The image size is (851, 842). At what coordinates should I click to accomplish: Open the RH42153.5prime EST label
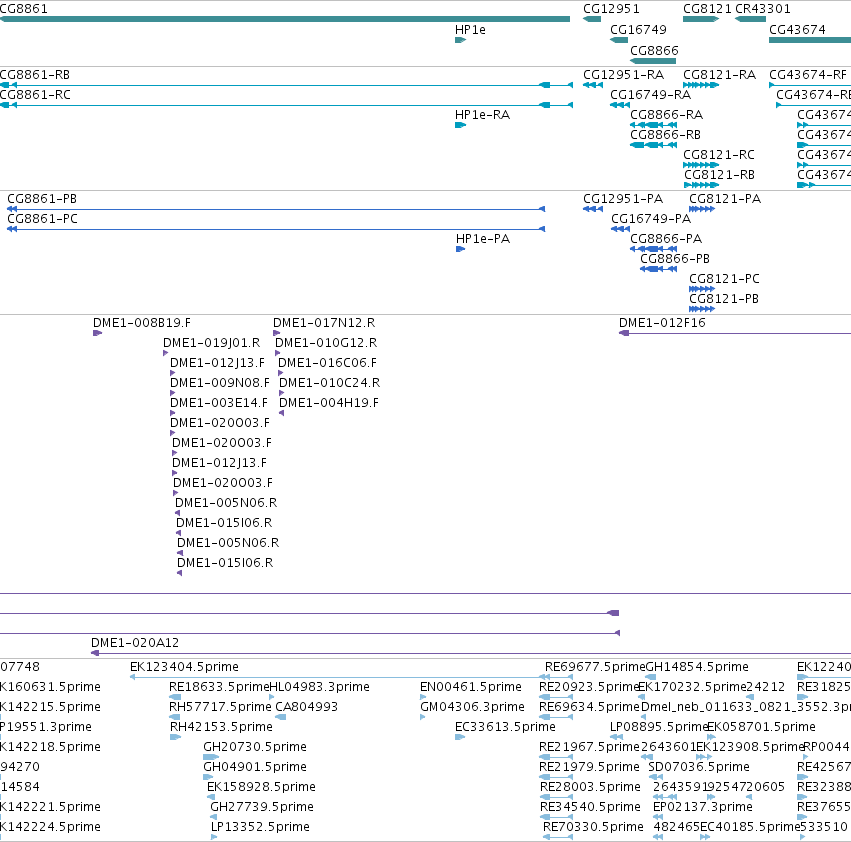[221, 727]
